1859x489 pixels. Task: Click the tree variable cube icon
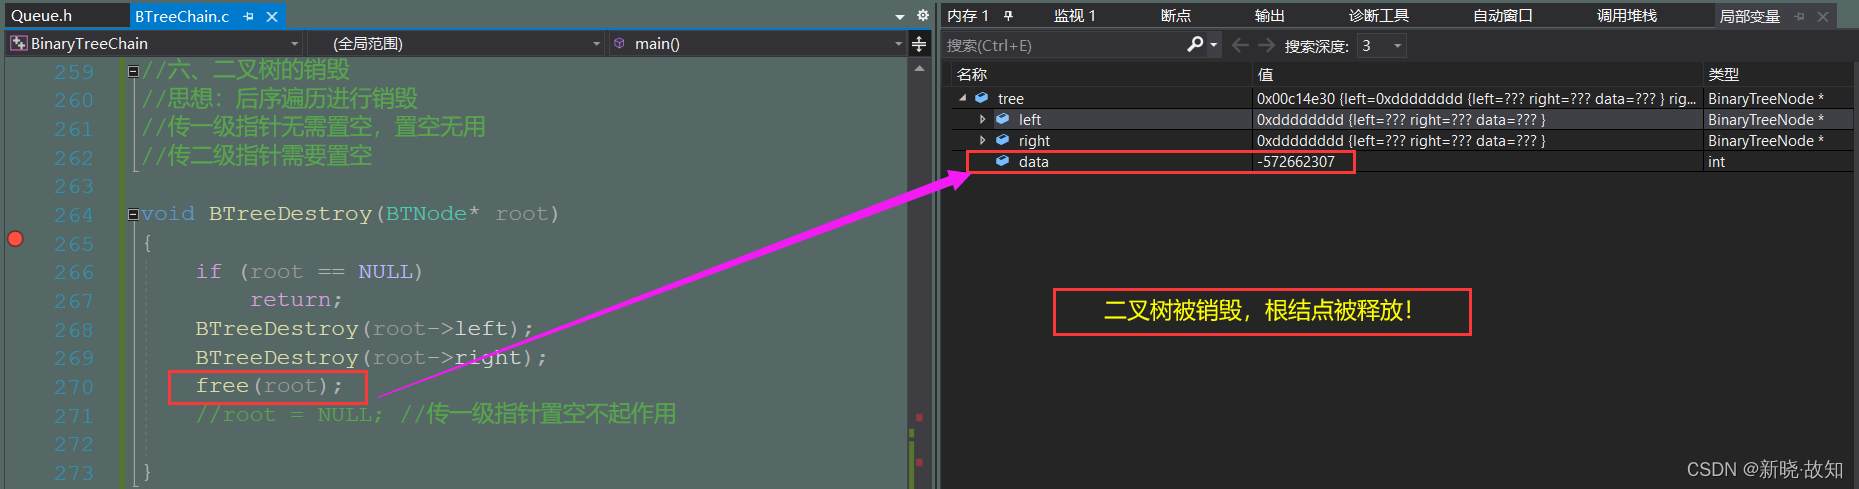[982, 98]
